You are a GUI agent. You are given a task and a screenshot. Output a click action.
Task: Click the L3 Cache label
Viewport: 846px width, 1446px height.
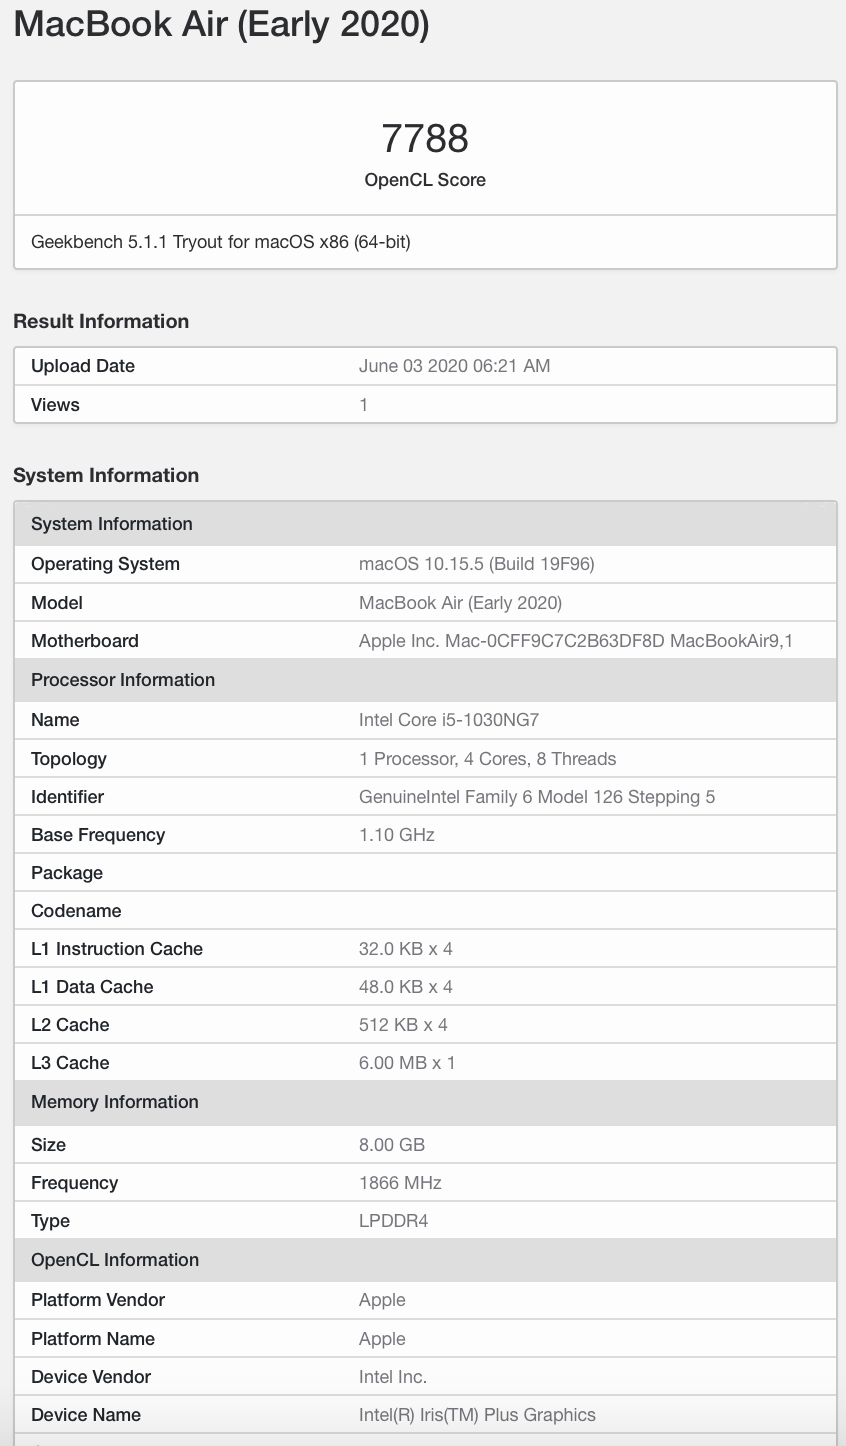click(x=70, y=1063)
